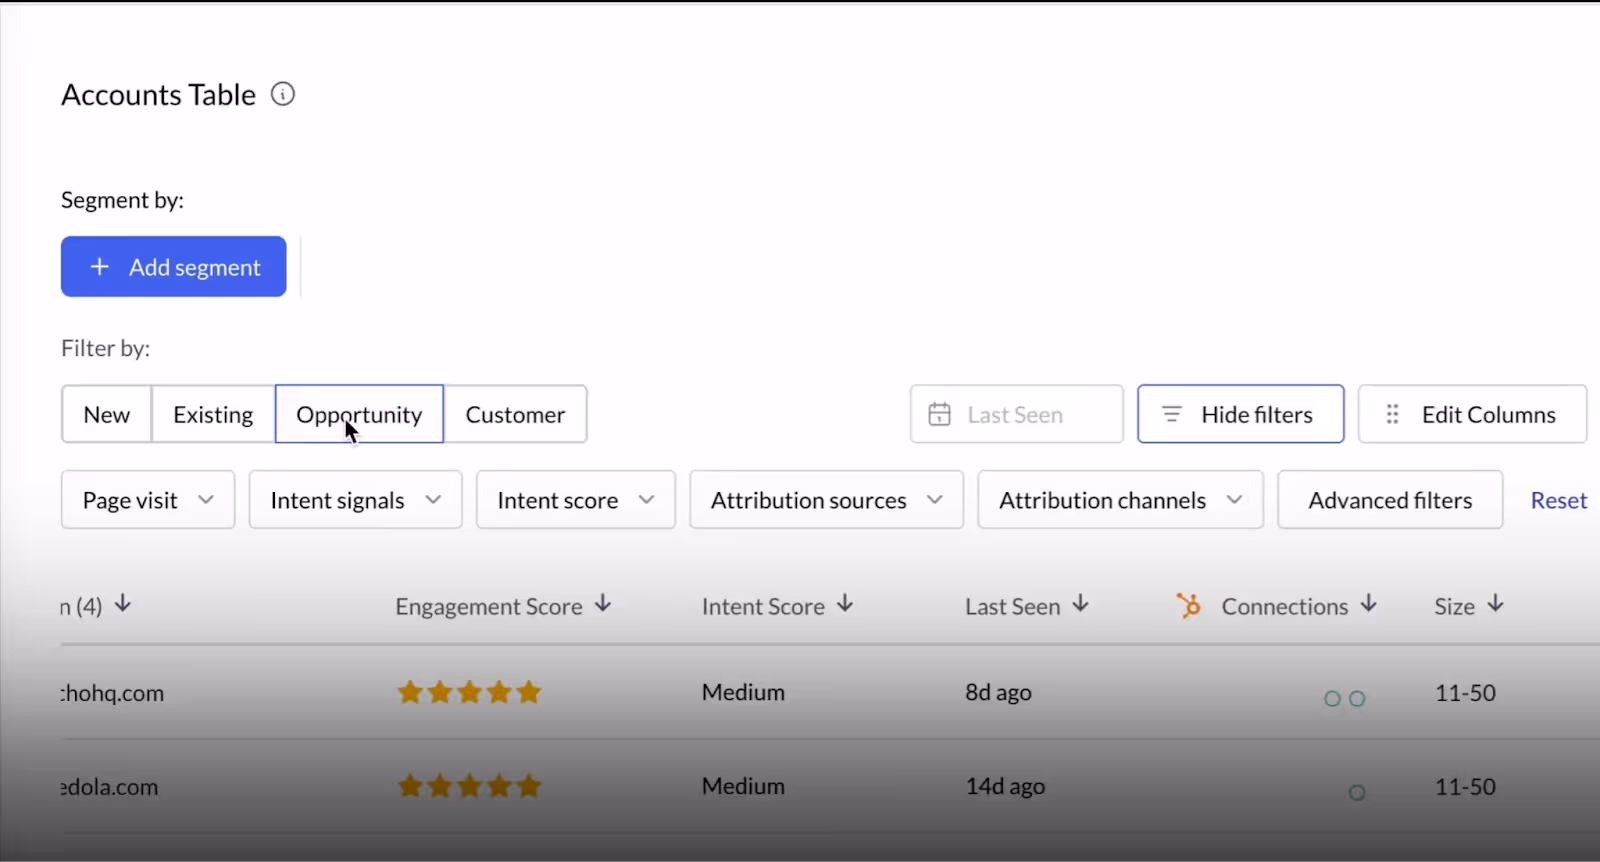Click the edola.com account name

click(109, 787)
